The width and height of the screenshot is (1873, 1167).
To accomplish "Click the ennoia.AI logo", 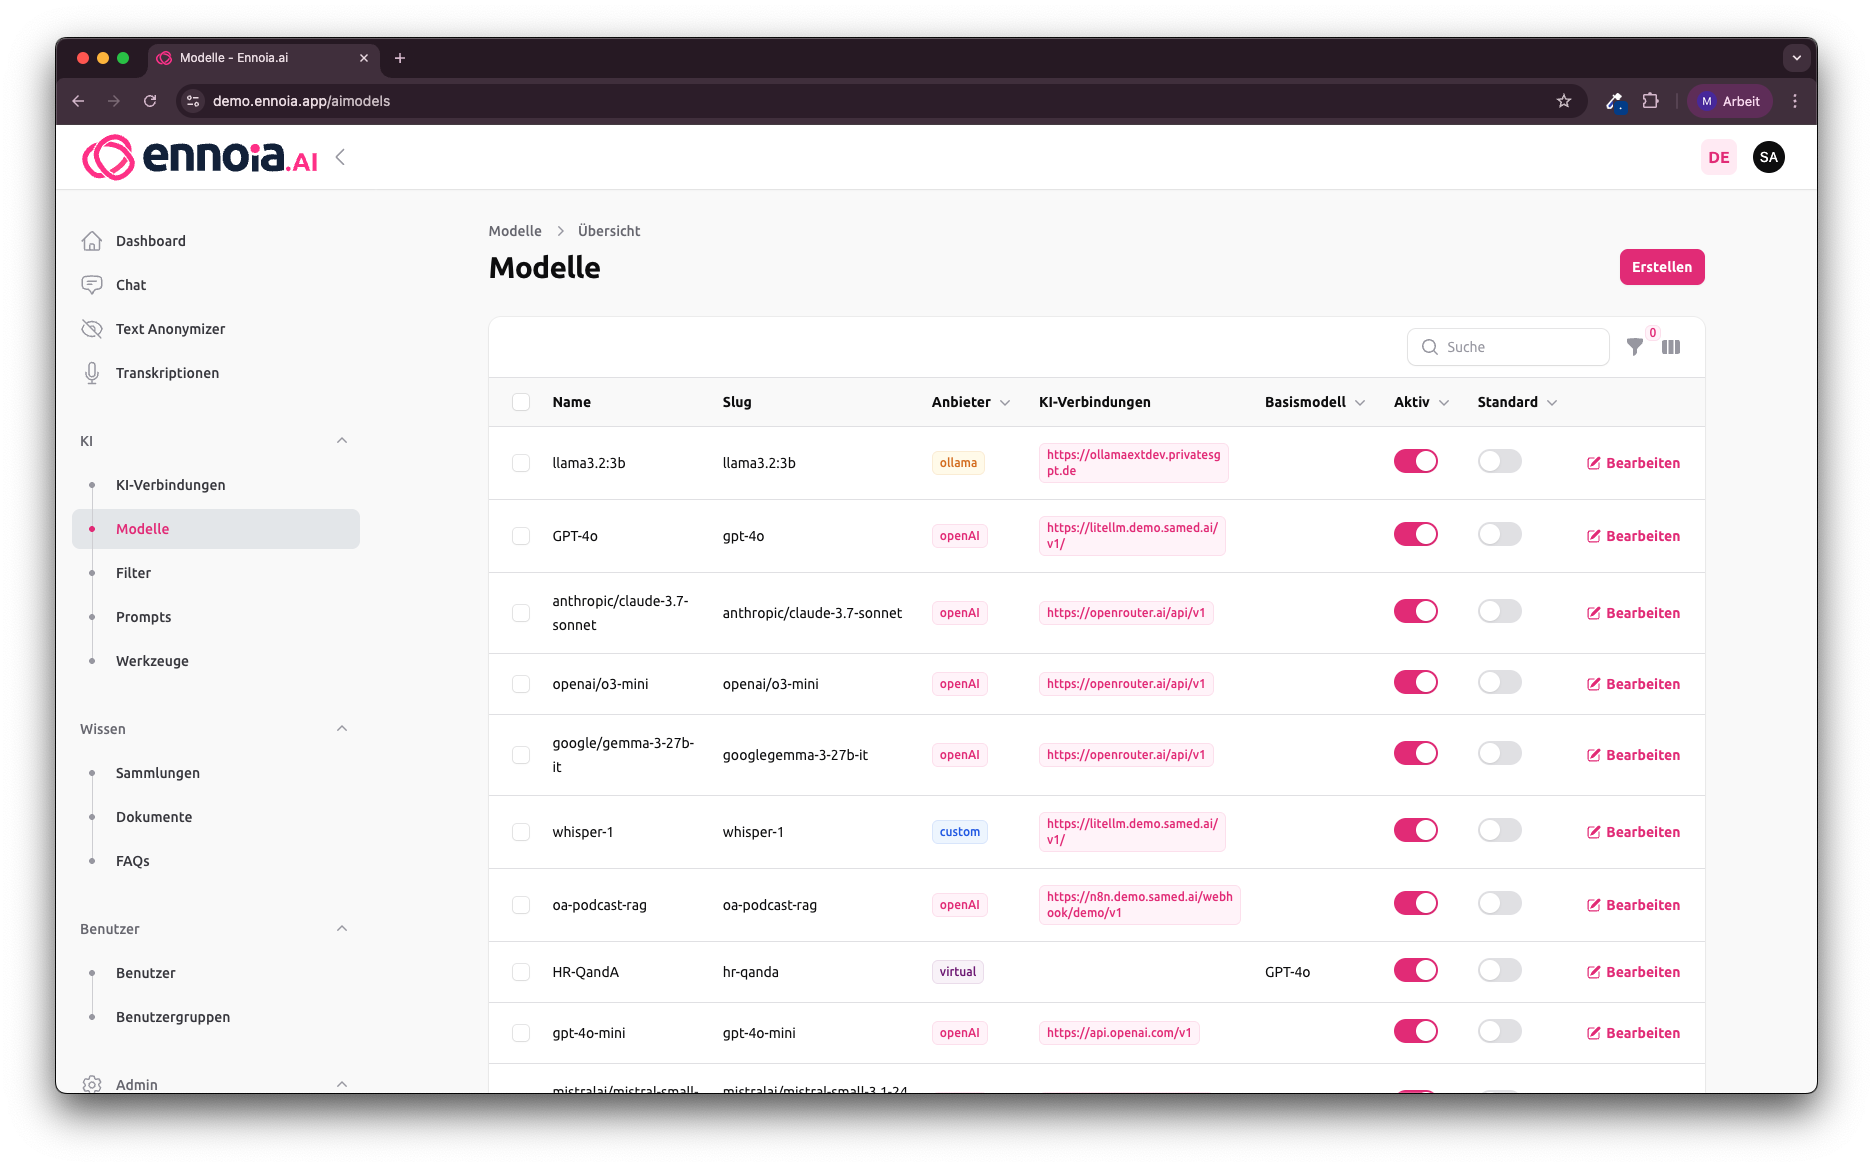I will click(200, 157).
